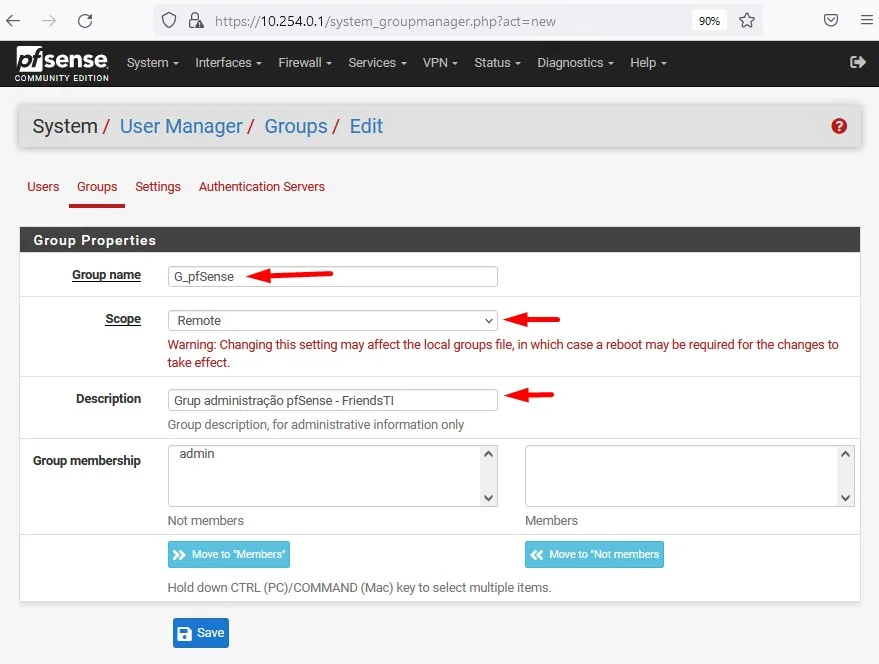The height and width of the screenshot is (664, 879).
Task: Click the red help question mark icon
Action: pos(839,126)
